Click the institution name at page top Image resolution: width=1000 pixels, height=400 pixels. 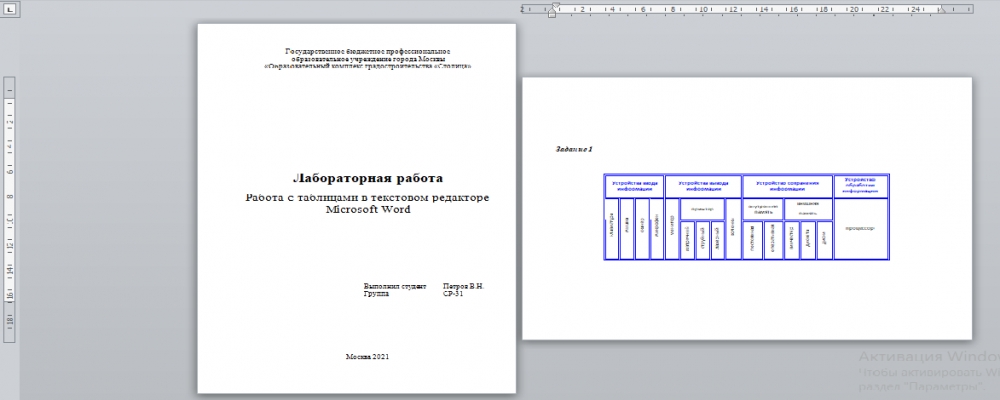coord(368,58)
